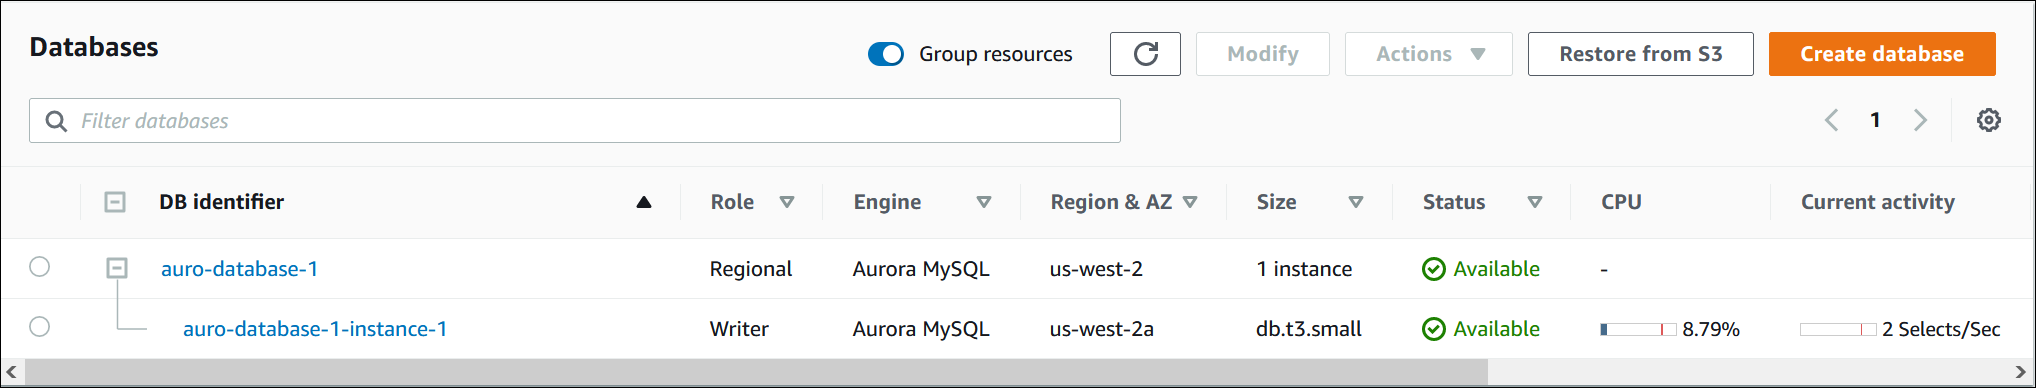Screen dimensions: 2036x388
Task: Collapse all rows via header expander
Action: pyautogui.click(x=115, y=202)
